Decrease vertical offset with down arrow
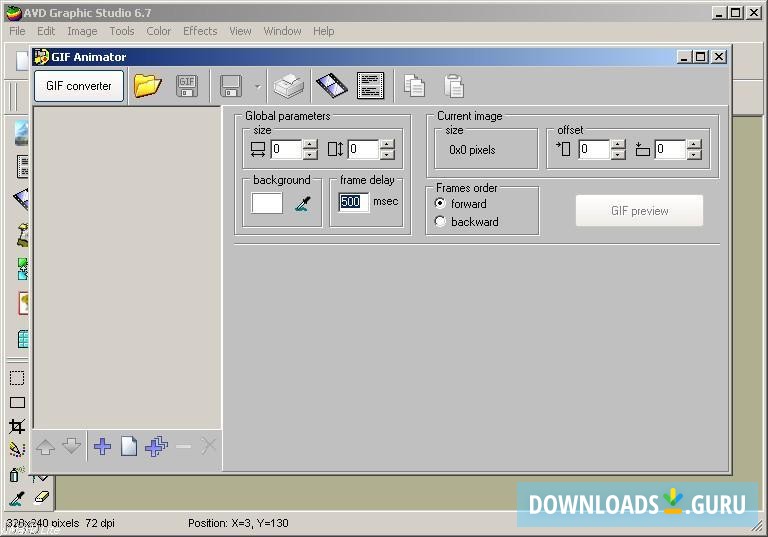The width and height of the screenshot is (768, 537). pyautogui.click(x=694, y=154)
